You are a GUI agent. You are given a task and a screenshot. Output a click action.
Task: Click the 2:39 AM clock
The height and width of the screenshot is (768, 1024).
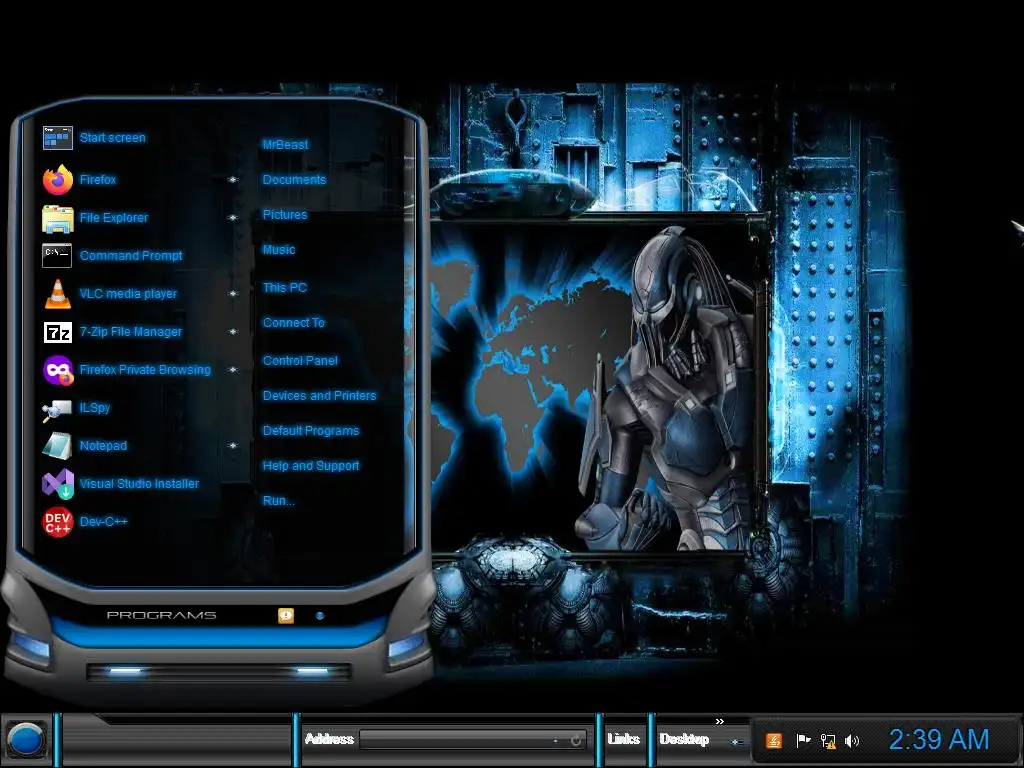click(938, 740)
